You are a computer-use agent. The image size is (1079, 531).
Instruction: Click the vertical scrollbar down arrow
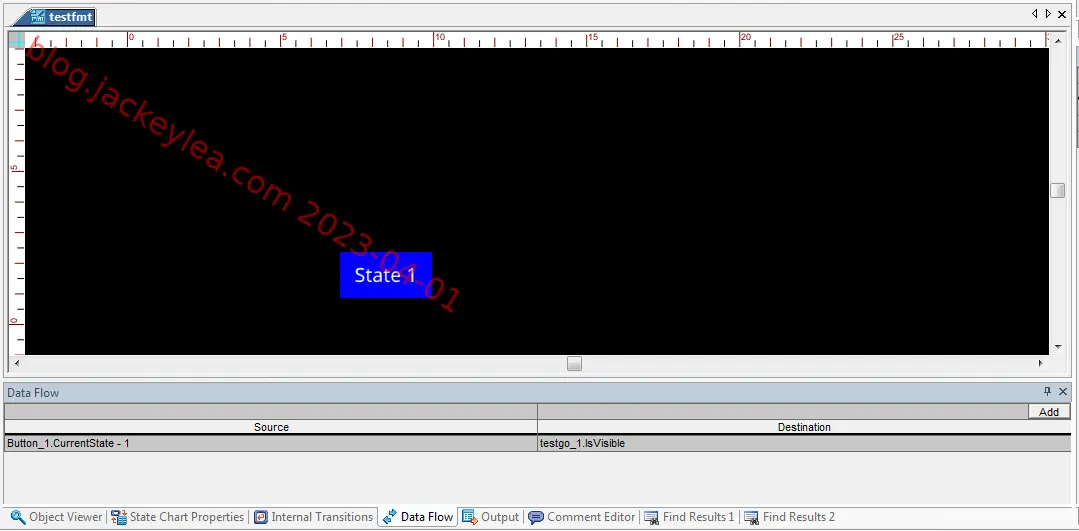click(1058, 347)
